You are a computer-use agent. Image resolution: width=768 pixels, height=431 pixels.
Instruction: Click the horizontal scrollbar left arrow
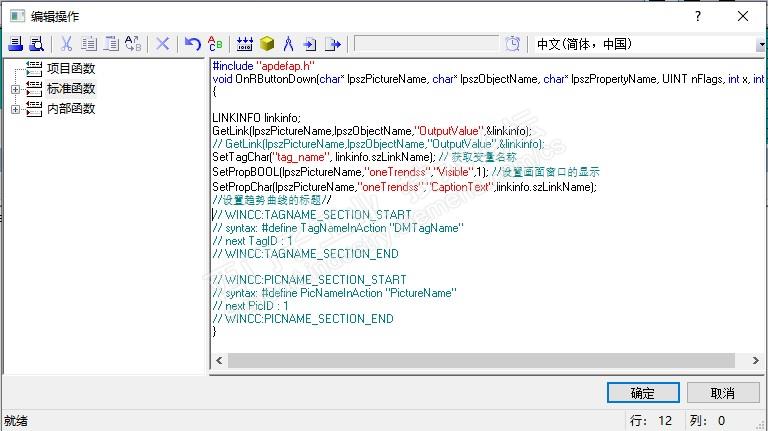tap(219, 360)
